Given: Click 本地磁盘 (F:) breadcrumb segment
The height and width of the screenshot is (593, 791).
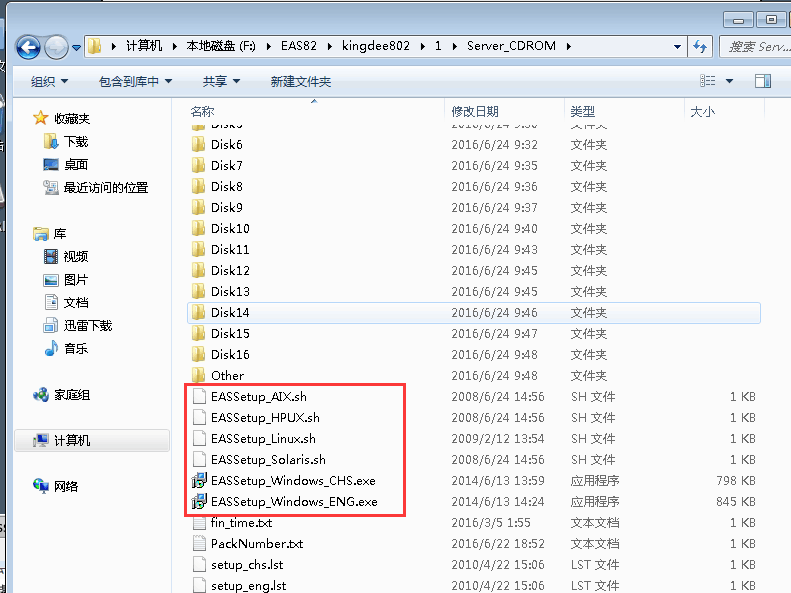Looking at the screenshot, I should [x=221, y=46].
